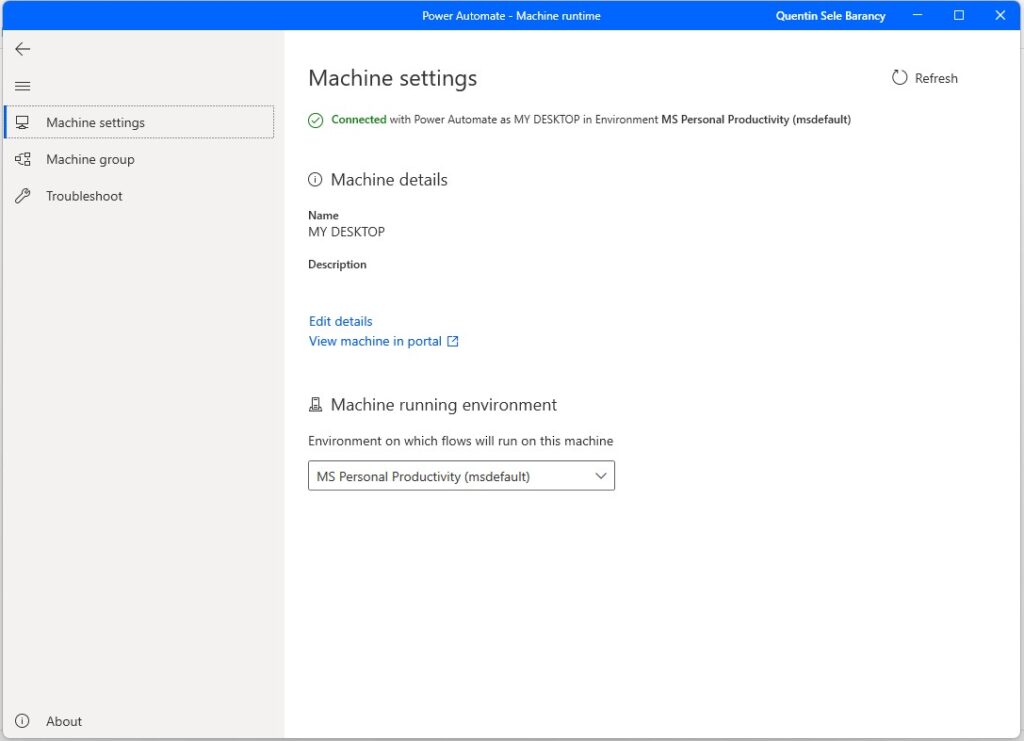Screen dimensions: 1024x741
Task: Open Troubleshoot via its wrench icon
Action: [22, 196]
